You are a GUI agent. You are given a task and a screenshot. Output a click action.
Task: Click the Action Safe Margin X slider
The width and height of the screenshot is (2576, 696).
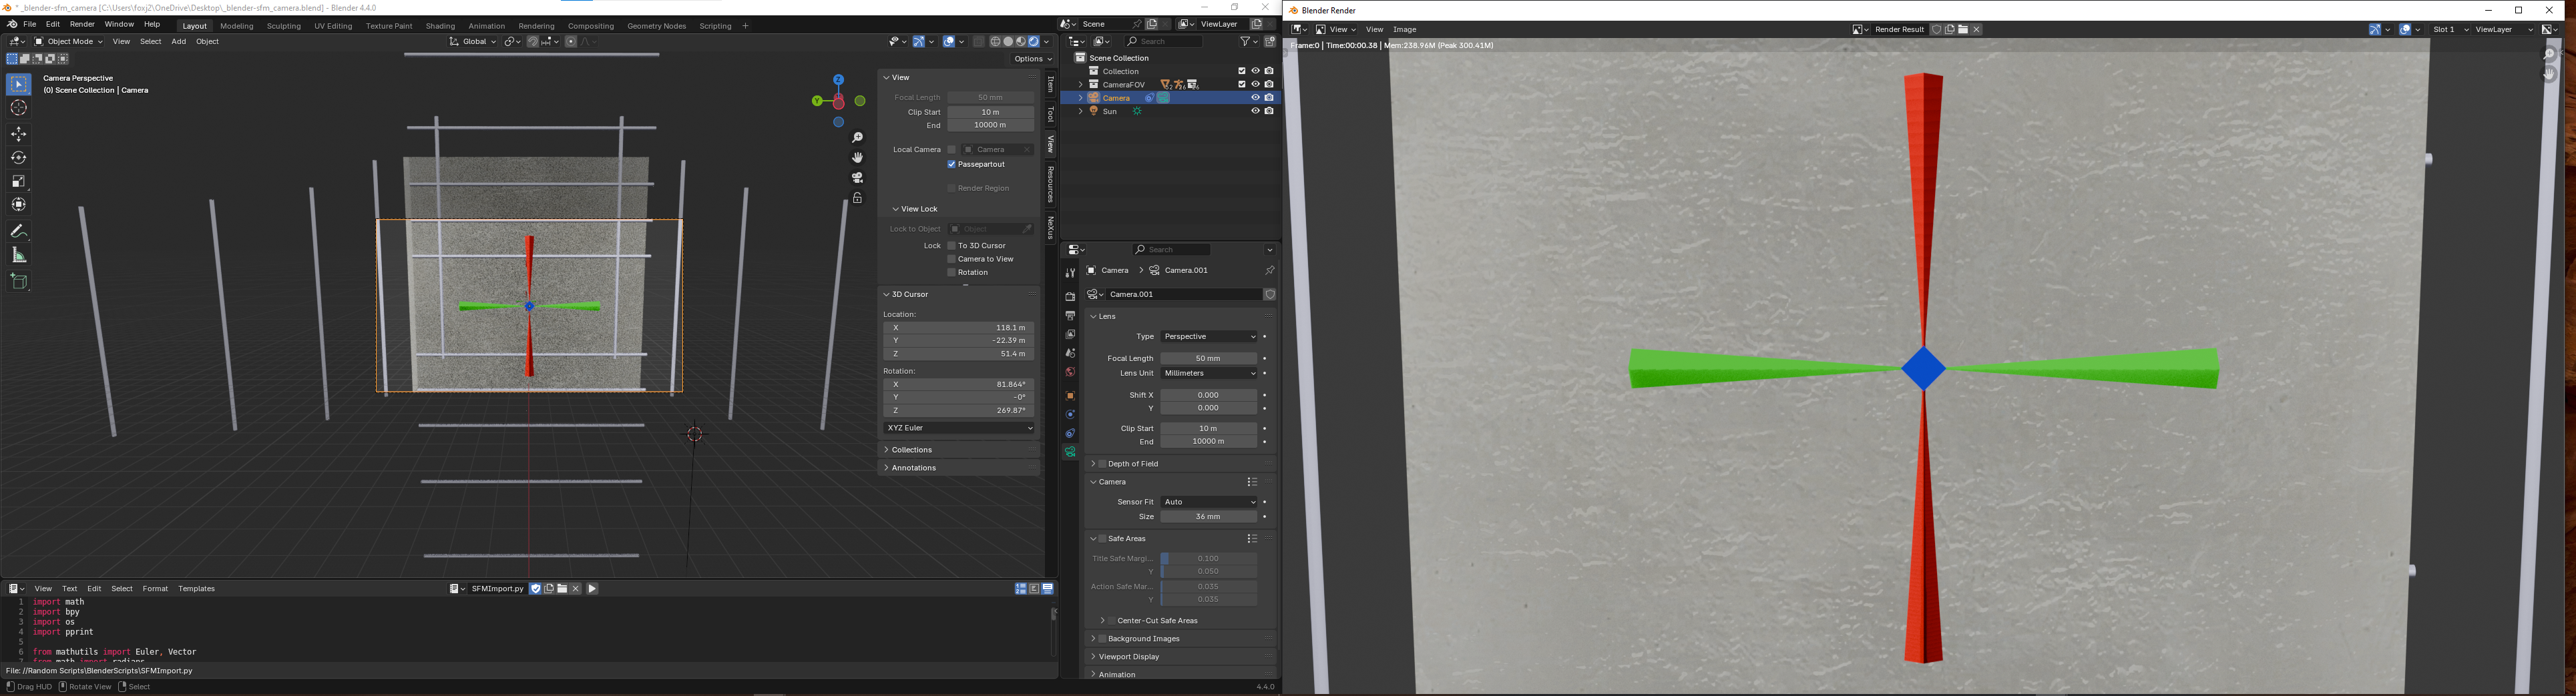point(1208,587)
